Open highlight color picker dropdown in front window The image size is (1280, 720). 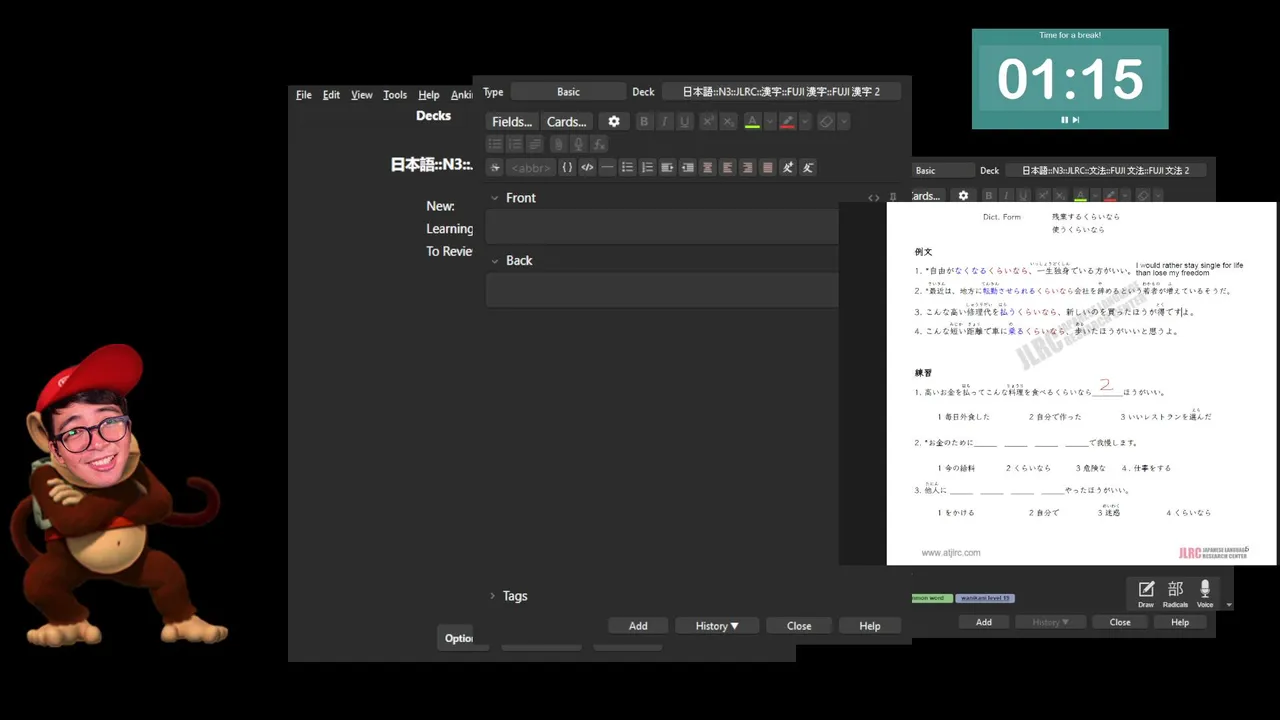coord(805,121)
